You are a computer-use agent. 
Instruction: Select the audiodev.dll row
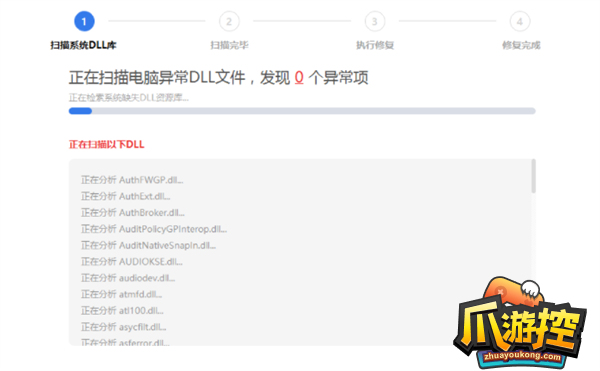coord(128,278)
